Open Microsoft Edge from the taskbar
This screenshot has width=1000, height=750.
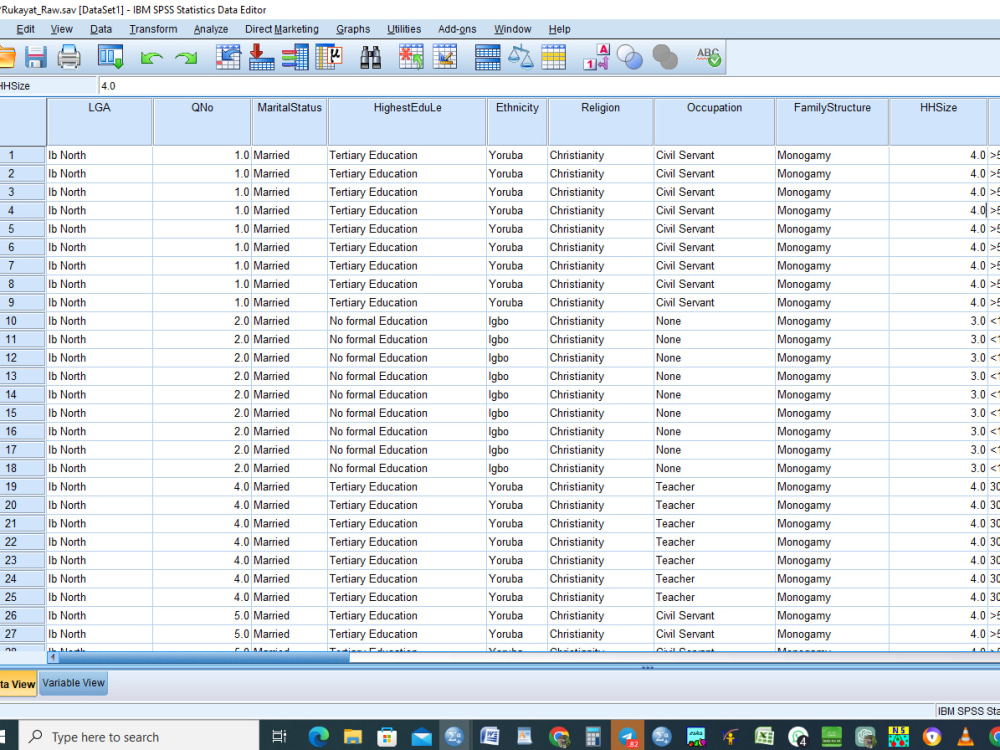click(319, 737)
